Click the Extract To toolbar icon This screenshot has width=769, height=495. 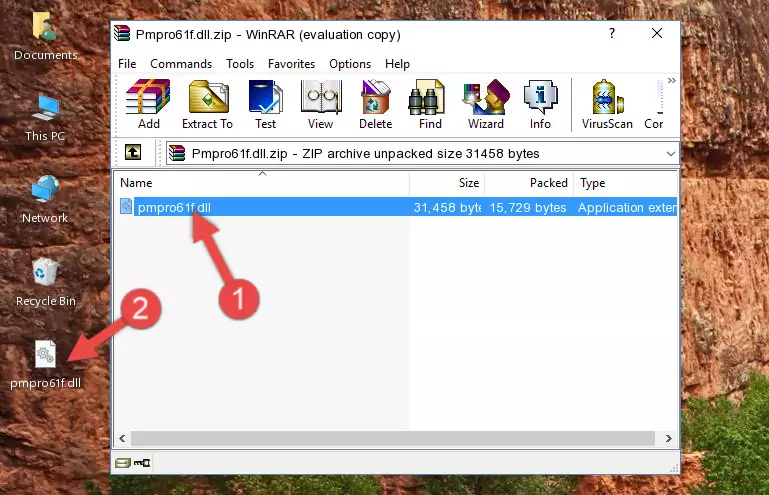(x=207, y=104)
